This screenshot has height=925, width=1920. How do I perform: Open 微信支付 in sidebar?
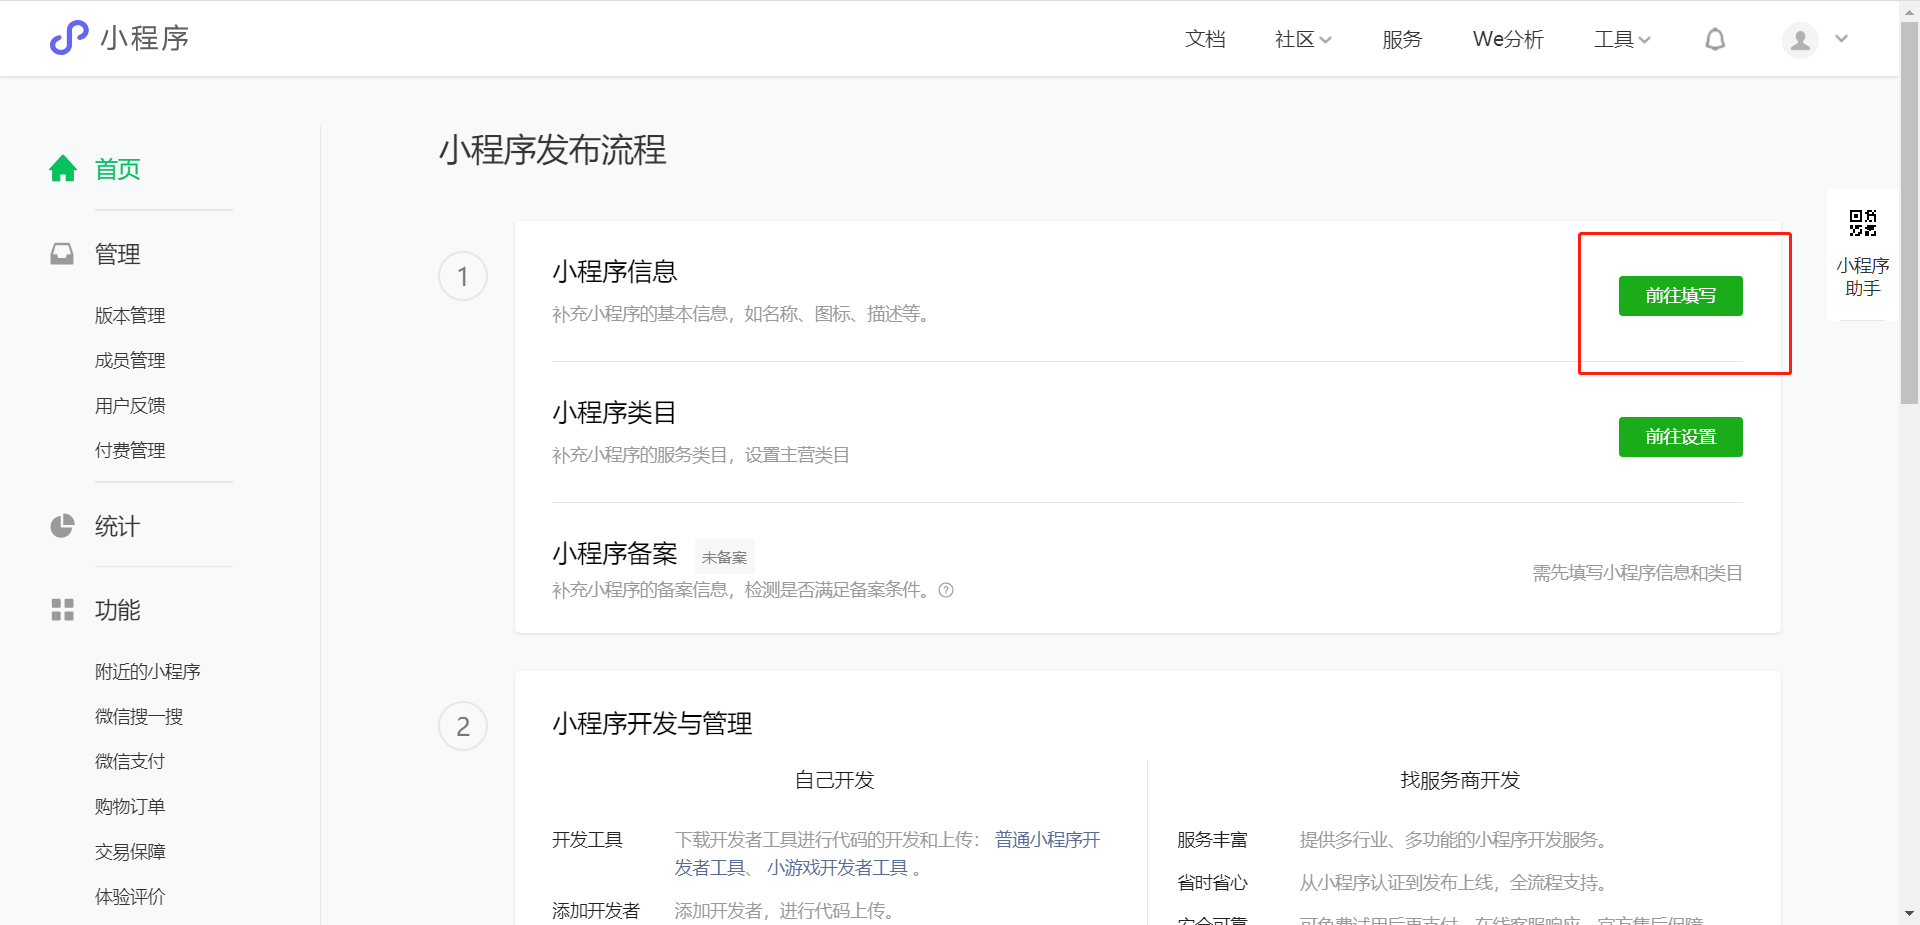click(130, 762)
